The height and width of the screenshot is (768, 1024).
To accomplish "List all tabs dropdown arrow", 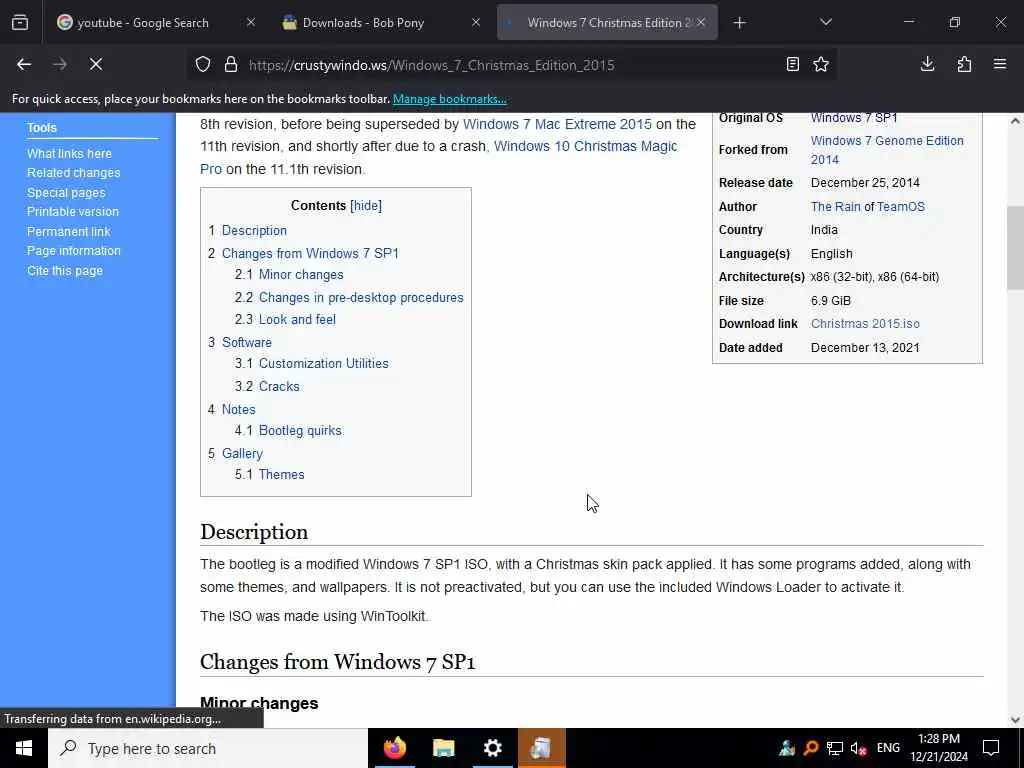I will coord(825,22).
